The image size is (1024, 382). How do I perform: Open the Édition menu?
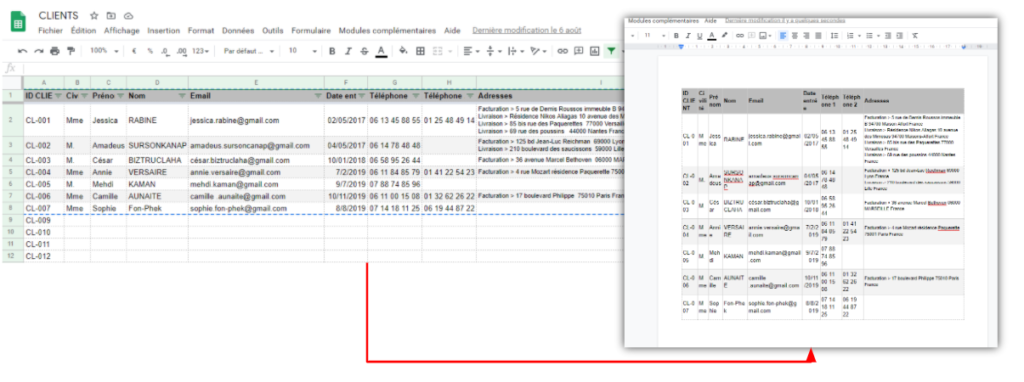pos(84,31)
